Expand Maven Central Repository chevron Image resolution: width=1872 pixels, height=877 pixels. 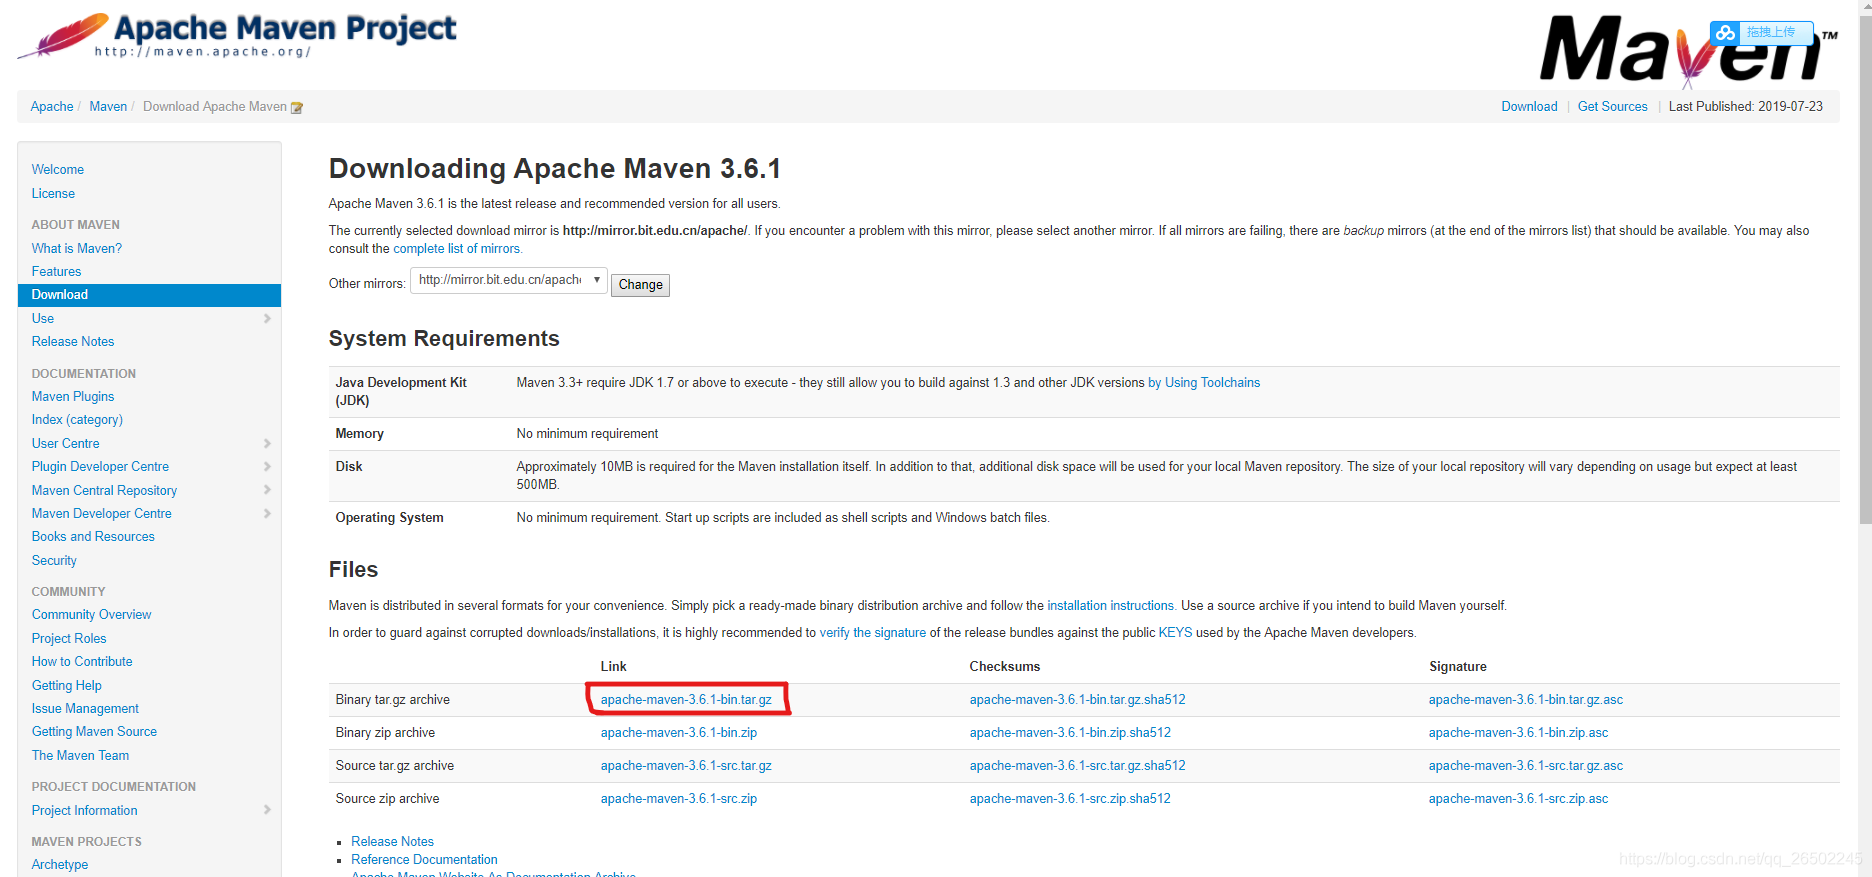(x=267, y=490)
